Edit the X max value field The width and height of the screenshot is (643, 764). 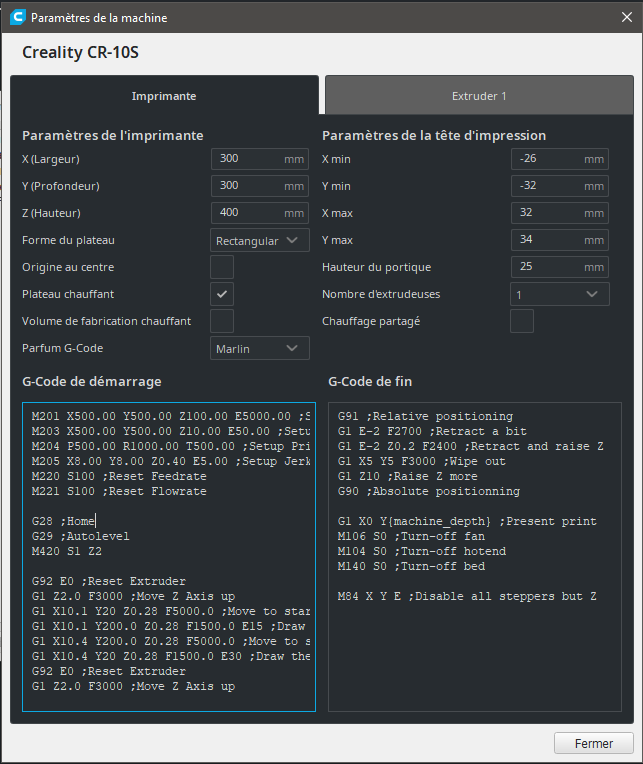pyautogui.click(x=560, y=213)
